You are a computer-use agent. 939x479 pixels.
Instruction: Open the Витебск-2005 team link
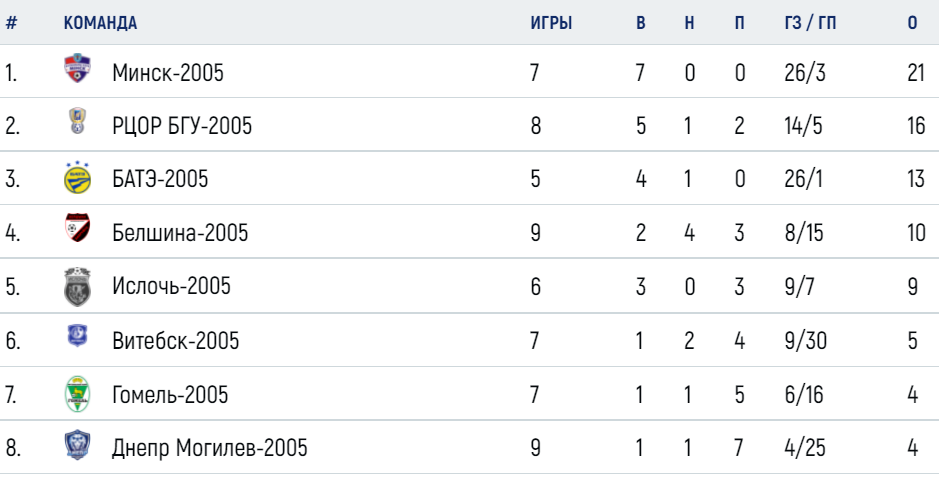[x=175, y=341]
